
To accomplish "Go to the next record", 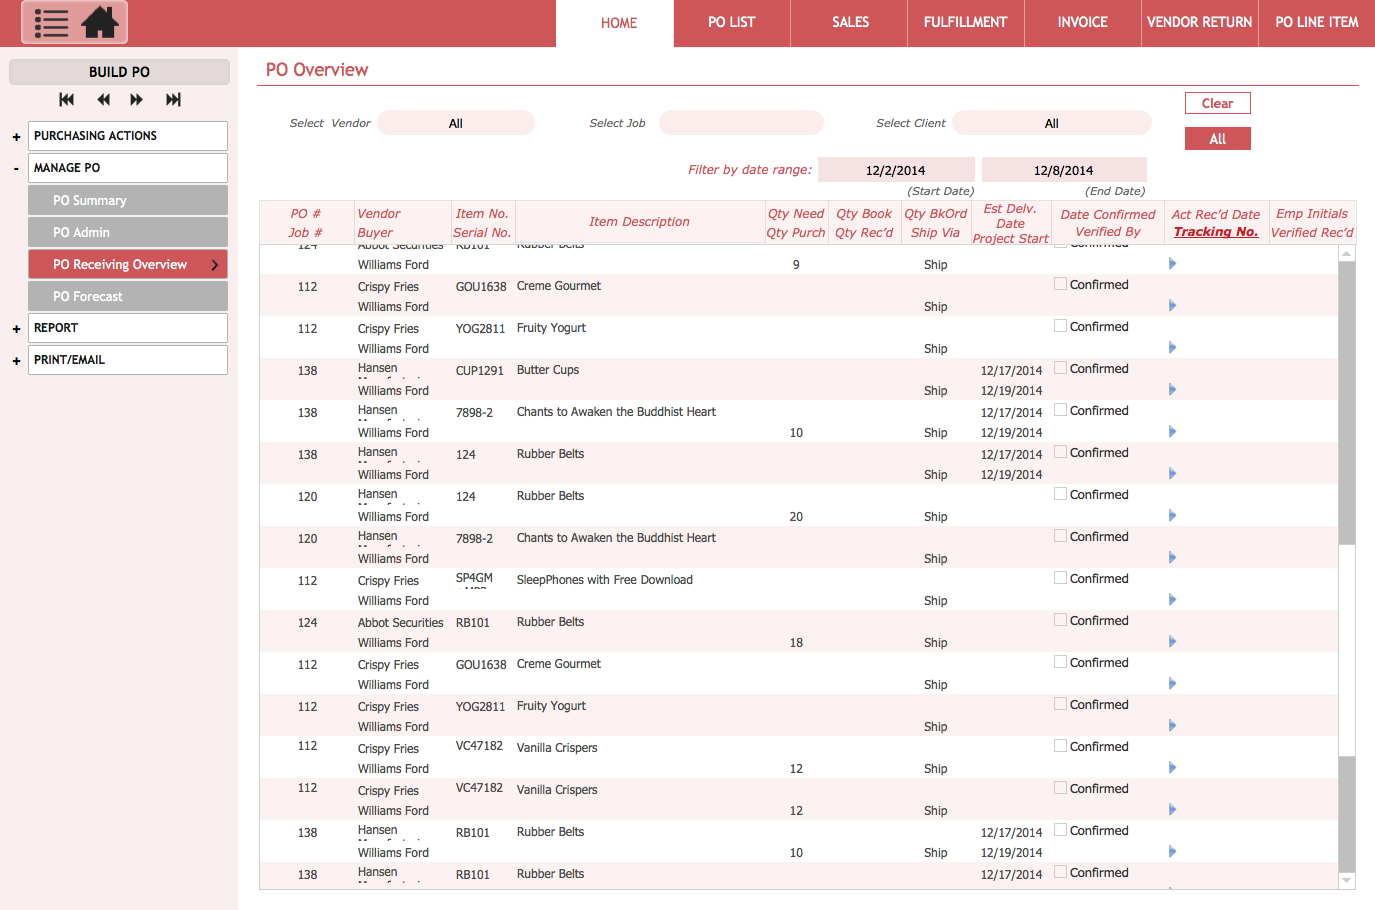I will click(136, 99).
